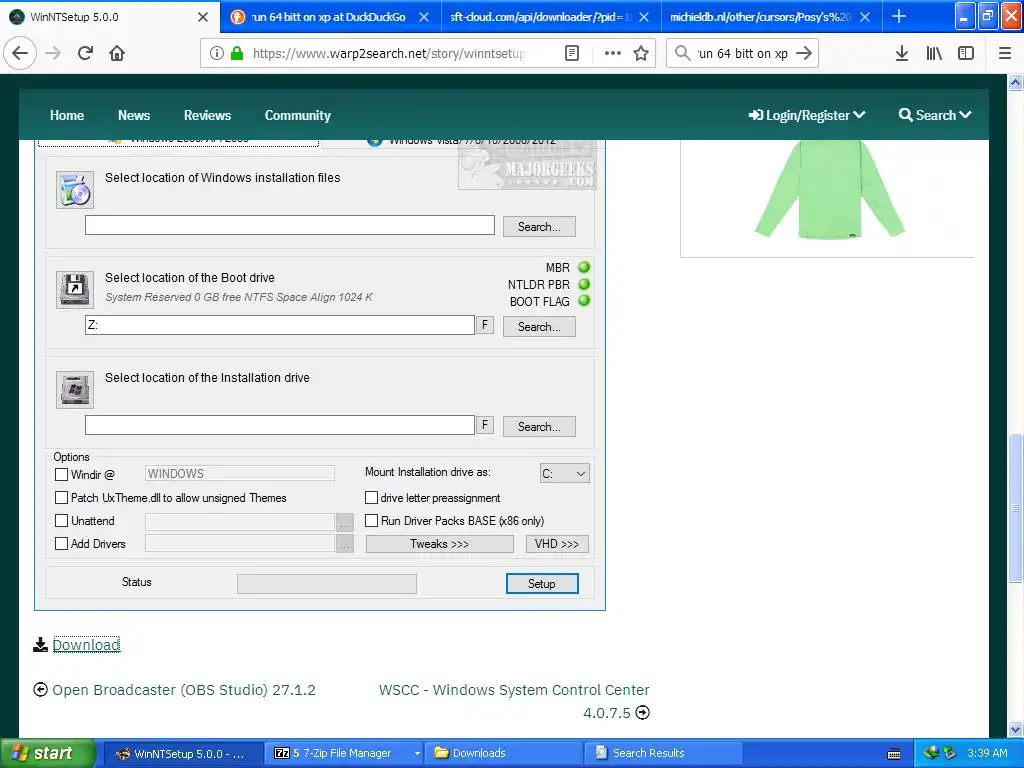Toggle the sidebar icon in toolbar
Viewport: 1024px width, 768px height.
click(966, 53)
